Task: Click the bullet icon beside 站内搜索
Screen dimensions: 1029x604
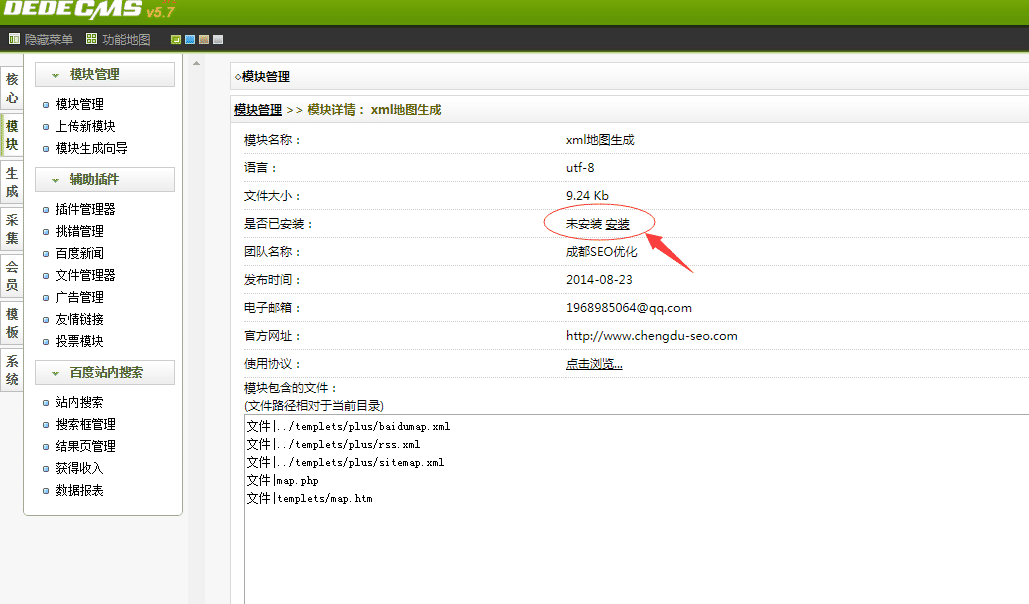Action: pos(46,403)
